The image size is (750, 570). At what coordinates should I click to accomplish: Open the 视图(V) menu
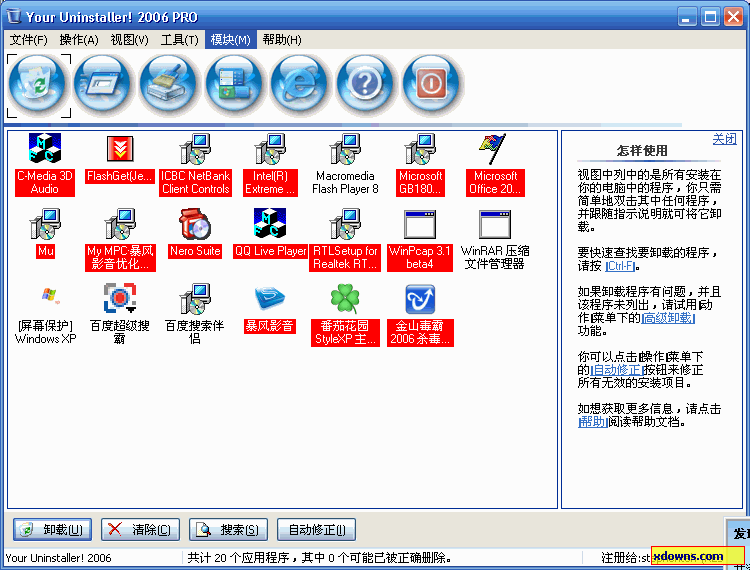point(129,40)
